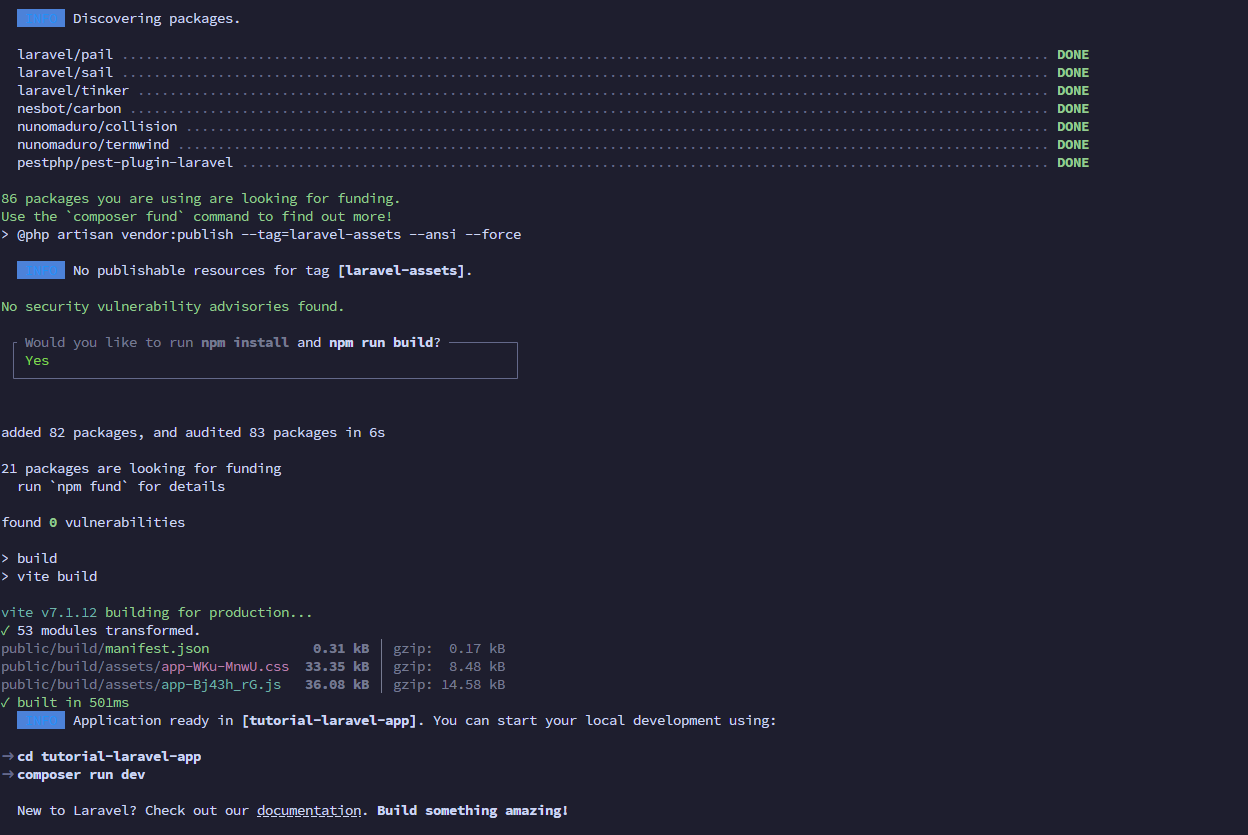The image size is (1248, 835).
Task: Click the public/build/manifest.json file path
Action: 105,649
